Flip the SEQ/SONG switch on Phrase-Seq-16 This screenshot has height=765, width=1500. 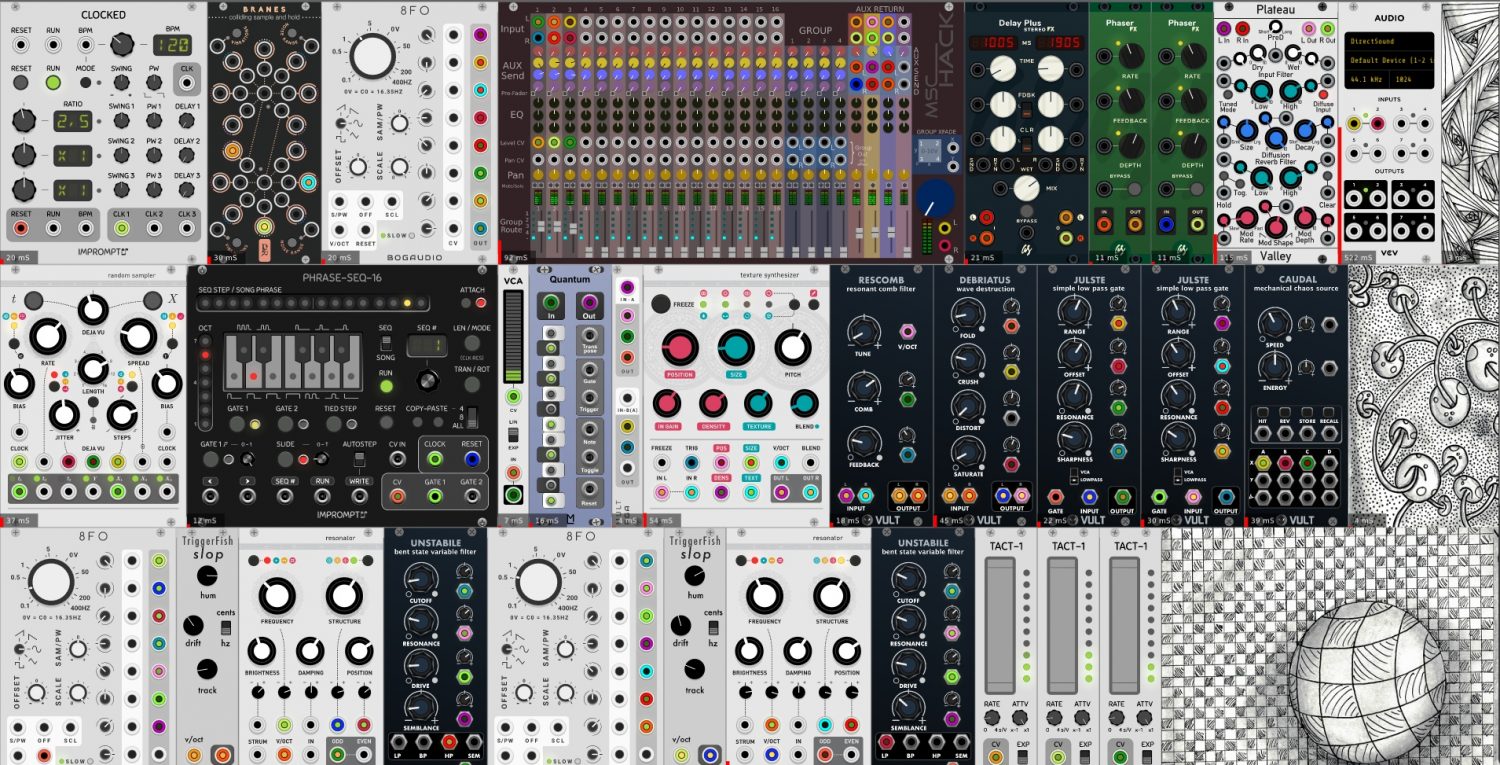pyautogui.click(x=386, y=342)
